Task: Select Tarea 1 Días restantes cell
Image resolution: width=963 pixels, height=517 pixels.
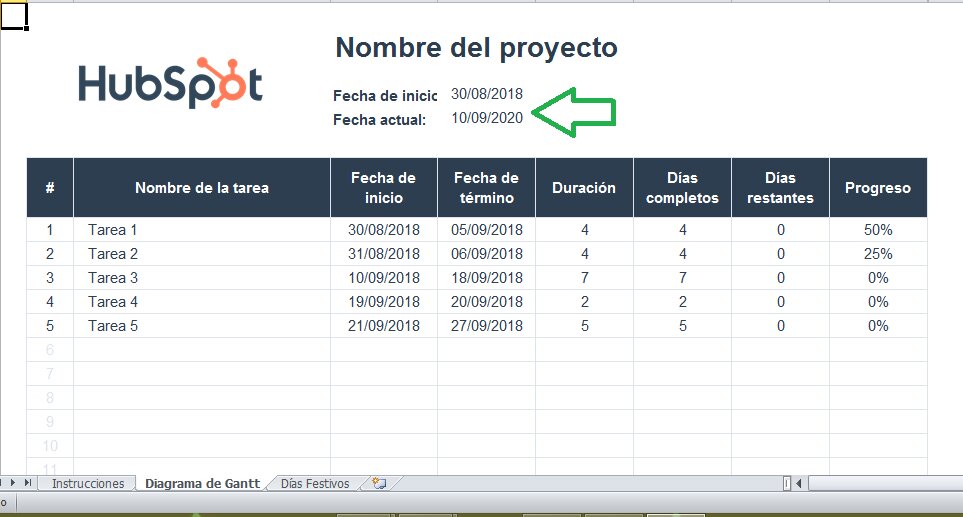Action: (780, 230)
